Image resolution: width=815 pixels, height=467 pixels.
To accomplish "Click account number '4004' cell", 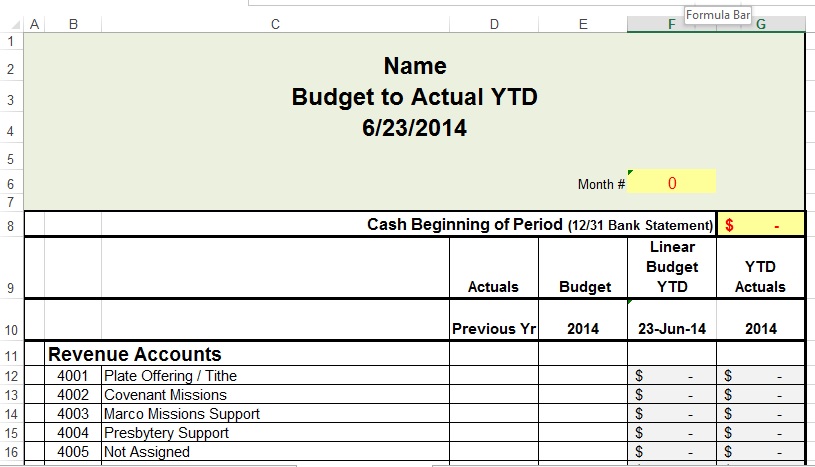I will pos(73,433).
